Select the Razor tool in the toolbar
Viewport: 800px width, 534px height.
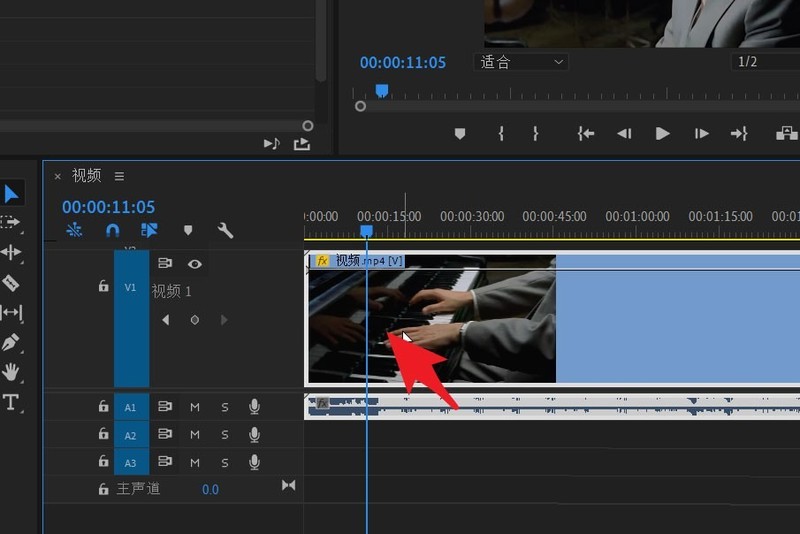[11, 283]
